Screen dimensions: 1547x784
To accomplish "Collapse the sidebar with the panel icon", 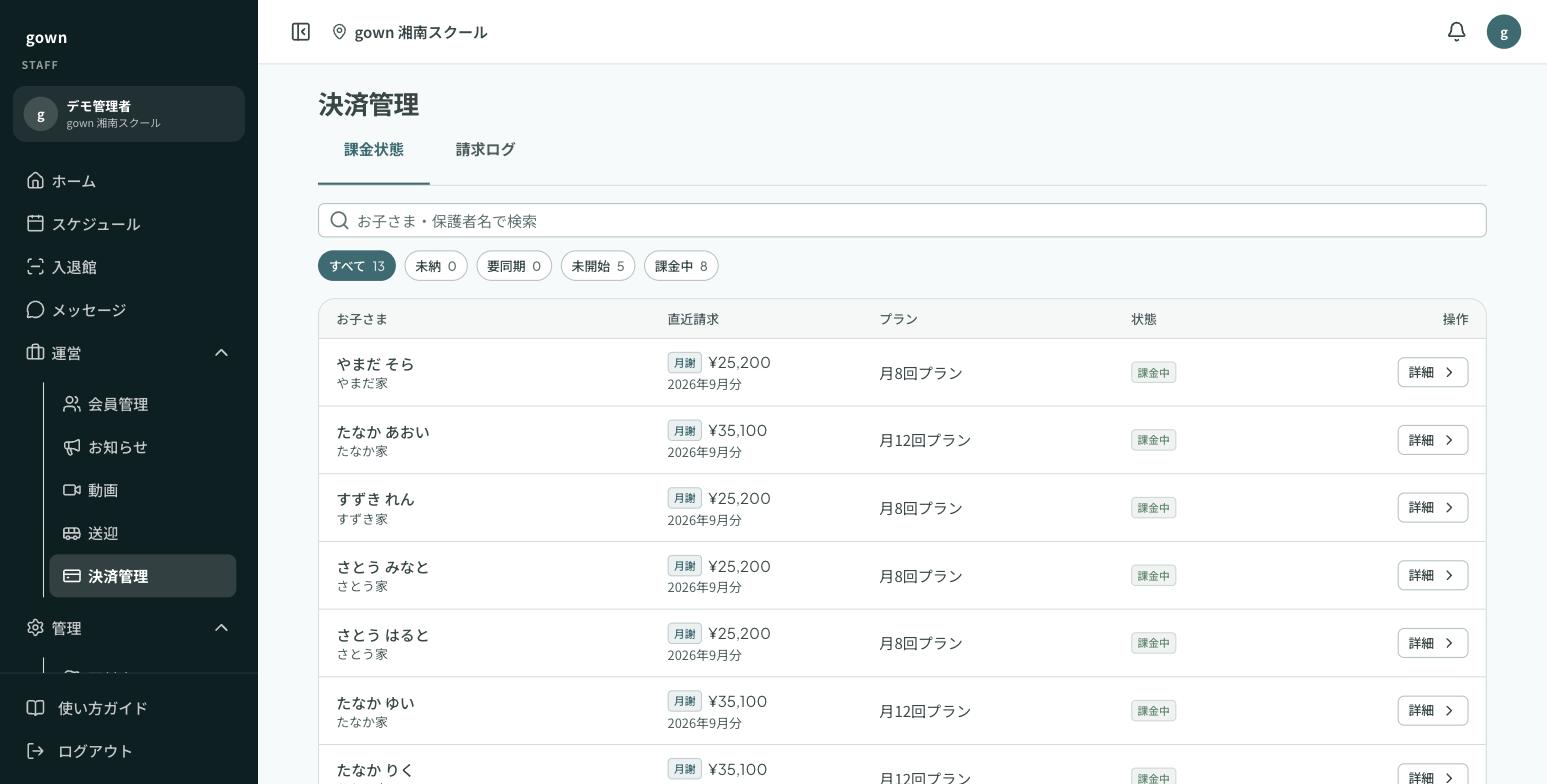I will coord(301,32).
